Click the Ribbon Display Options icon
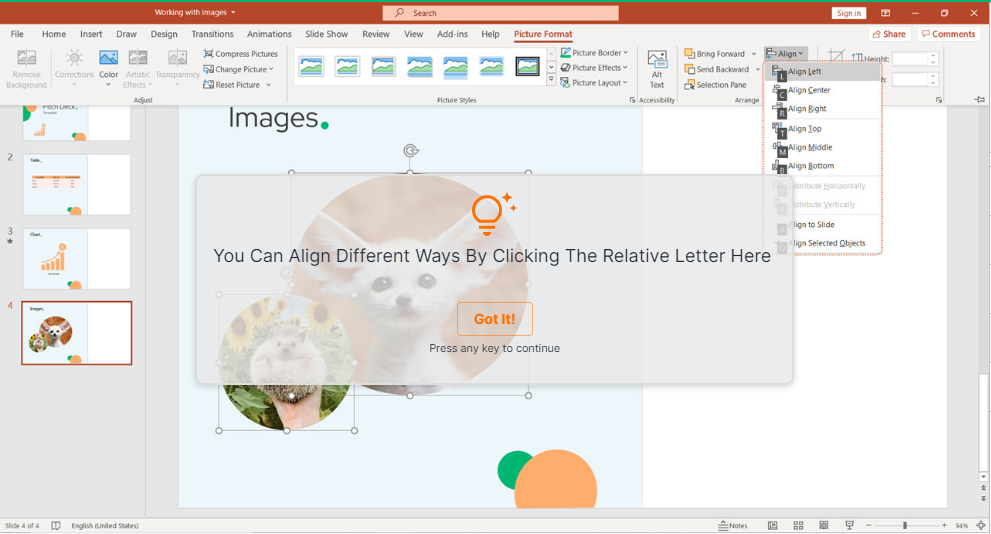 (x=885, y=13)
